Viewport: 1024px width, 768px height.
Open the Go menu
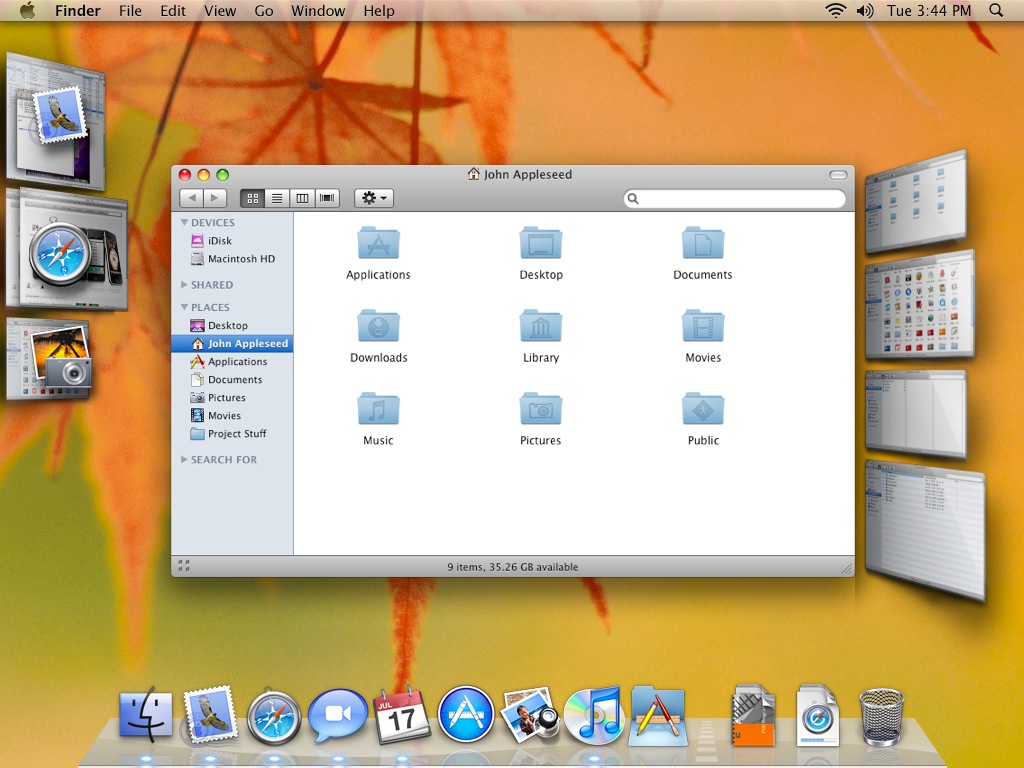click(x=263, y=11)
